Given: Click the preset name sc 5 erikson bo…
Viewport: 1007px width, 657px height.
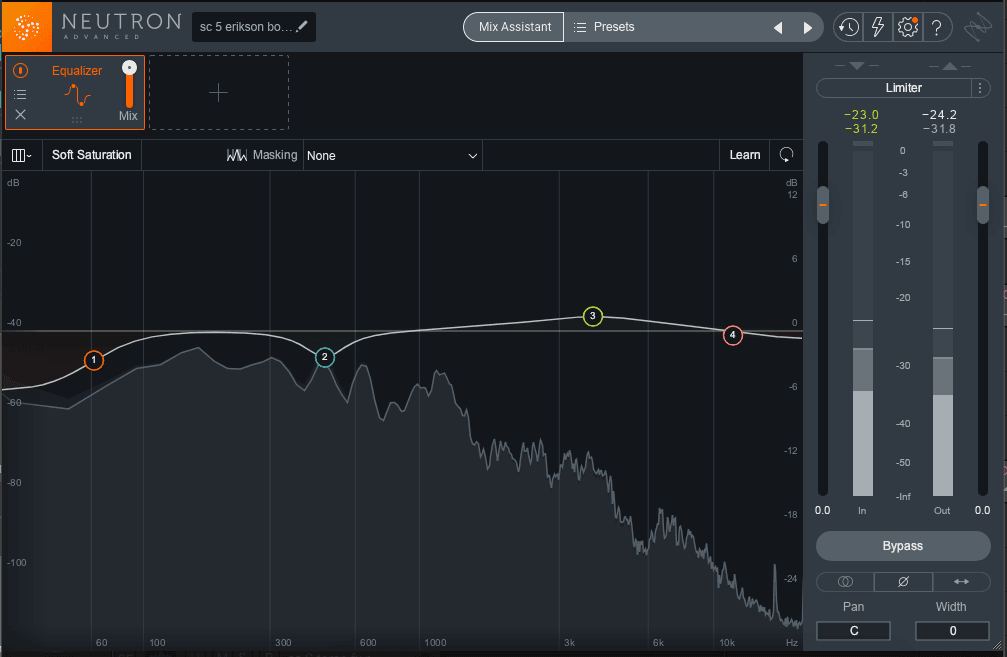Looking at the screenshot, I should pyautogui.click(x=245, y=27).
